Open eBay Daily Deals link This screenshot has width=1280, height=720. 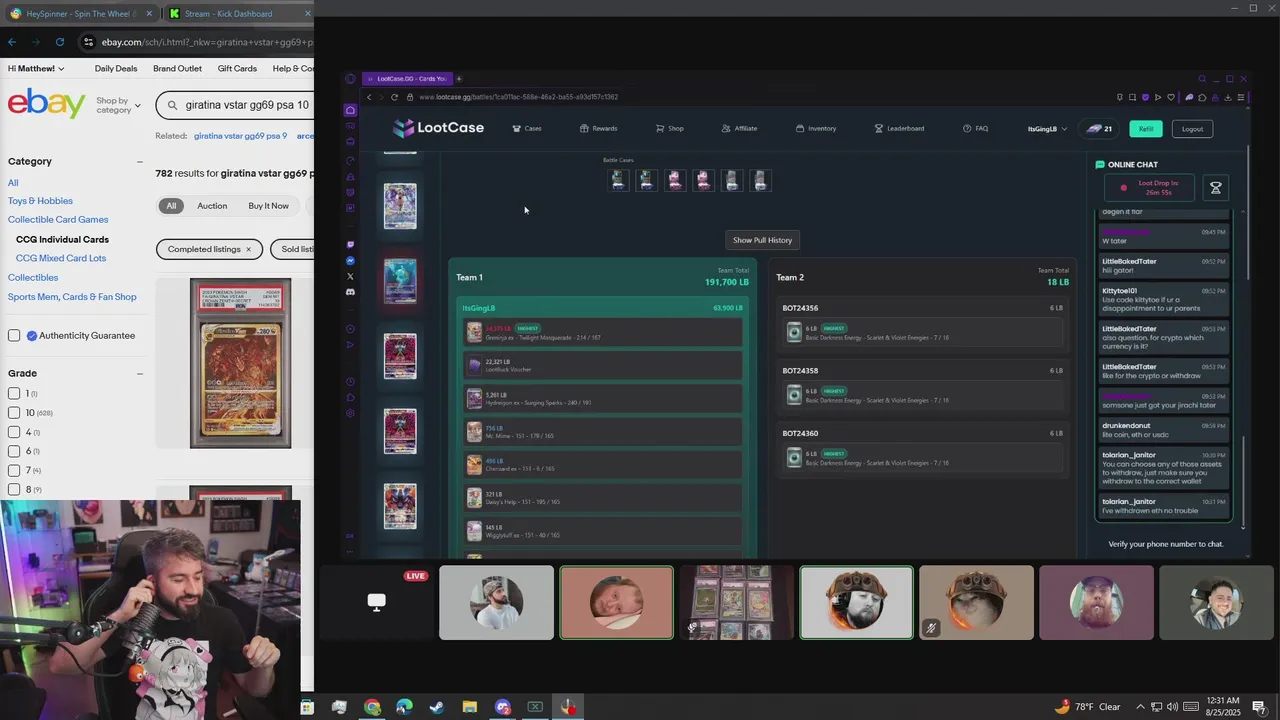tap(116, 69)
